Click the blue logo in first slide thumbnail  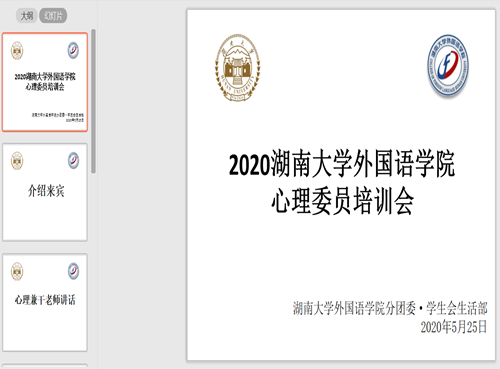pyautogui.click(x=73, y=50)
